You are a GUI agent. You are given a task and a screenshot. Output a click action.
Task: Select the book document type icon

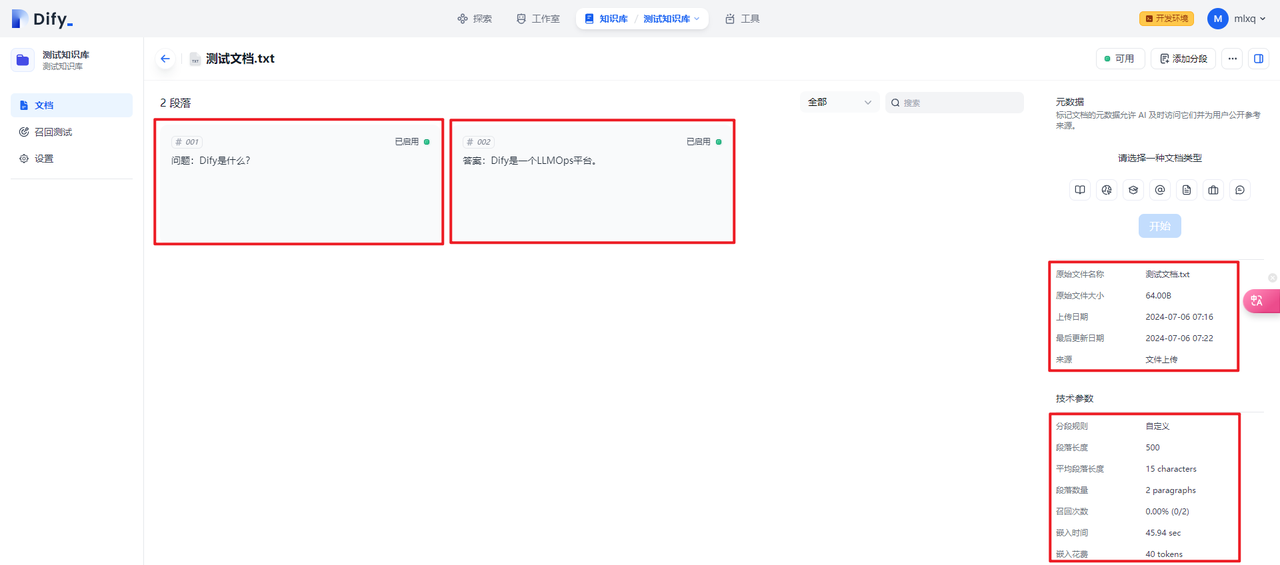(x=1080, y=190)
